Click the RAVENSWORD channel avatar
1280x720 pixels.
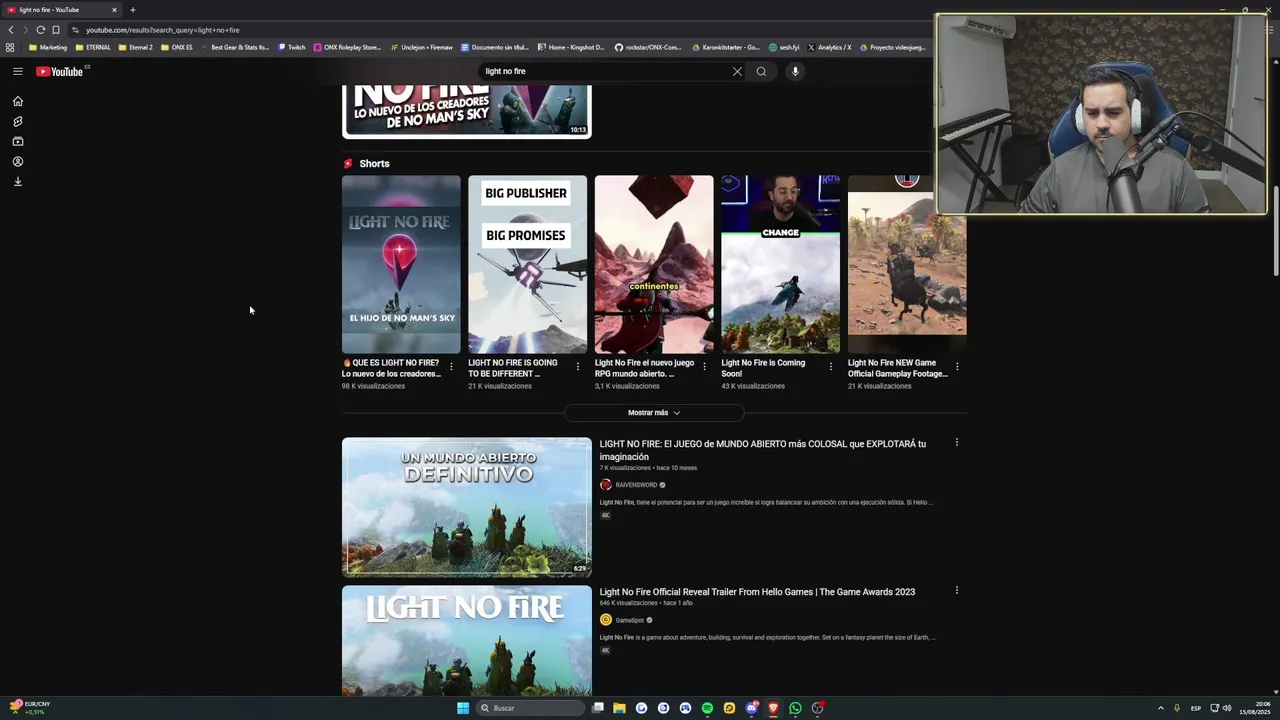pyautogui.click(x=605, y=485)
